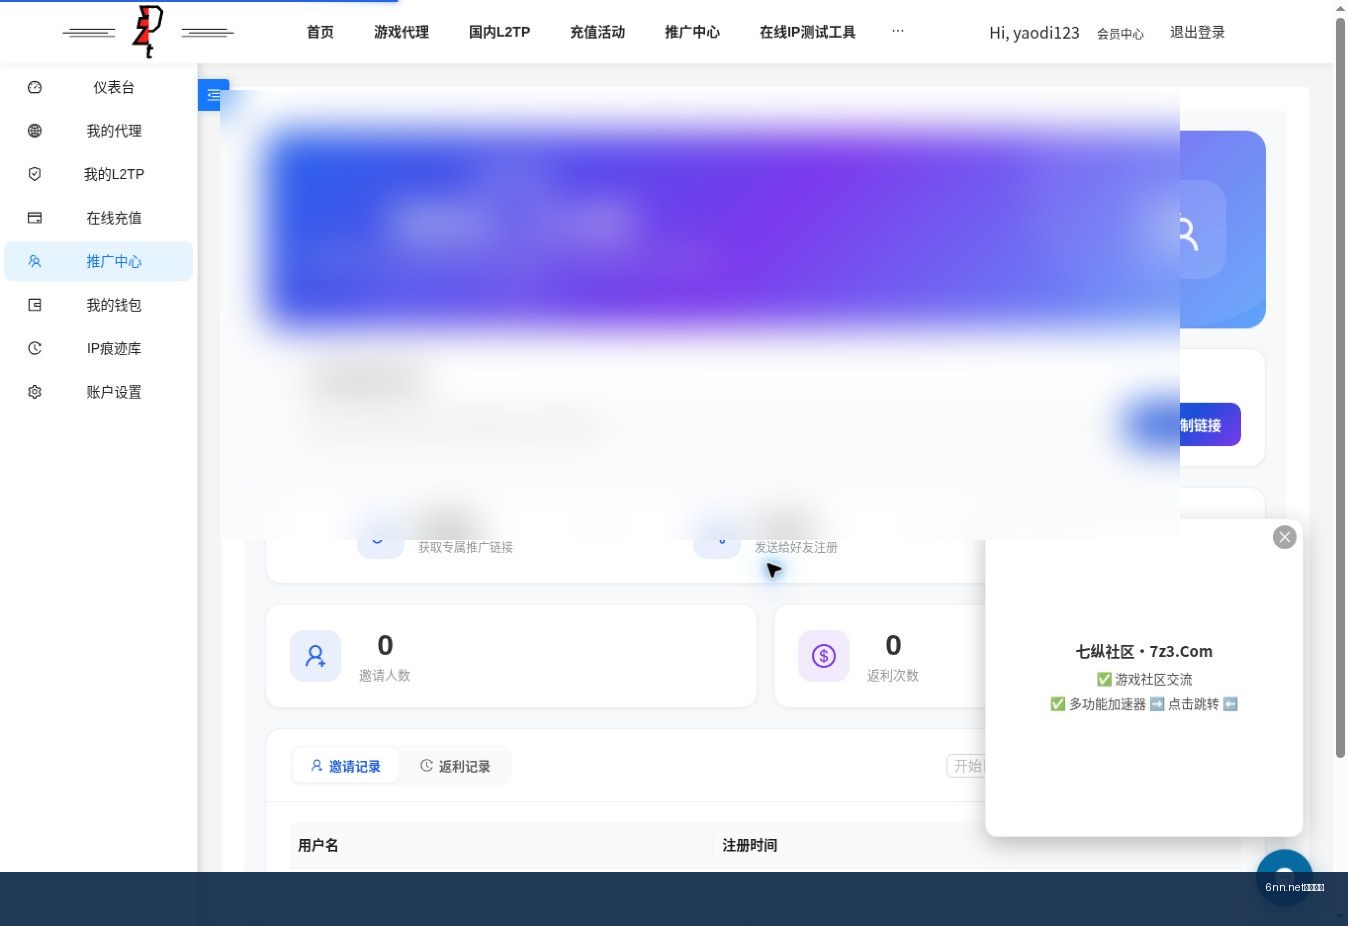
Task: Click the 返利次数 dollar coin icon
Action: click(x=824, y=656)
